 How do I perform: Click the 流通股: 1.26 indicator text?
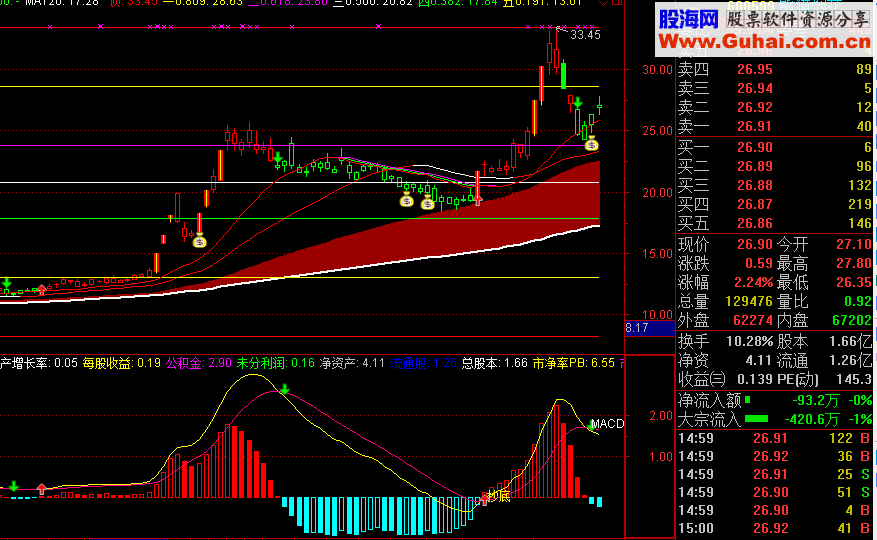tap(423, 363)
